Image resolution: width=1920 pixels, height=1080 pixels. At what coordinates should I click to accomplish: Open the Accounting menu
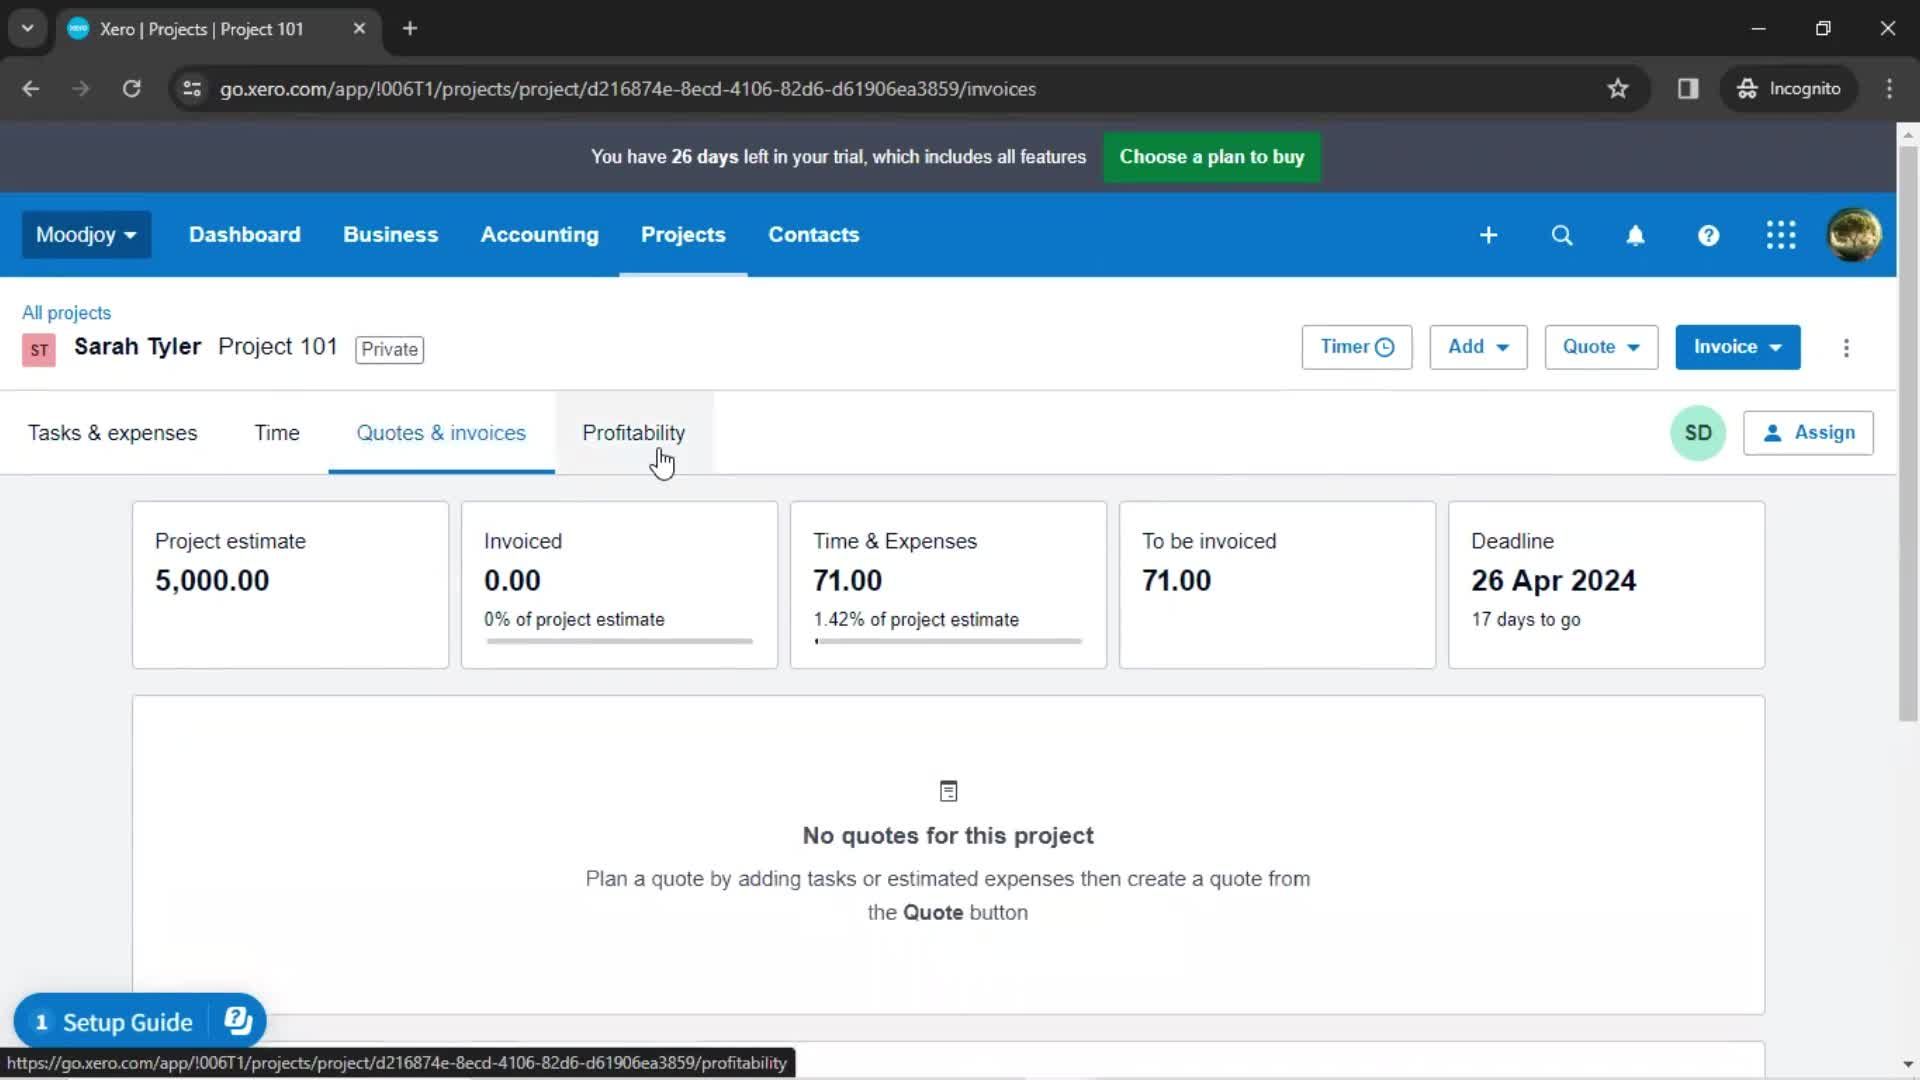pyautogui.click(x=539, y=235)
